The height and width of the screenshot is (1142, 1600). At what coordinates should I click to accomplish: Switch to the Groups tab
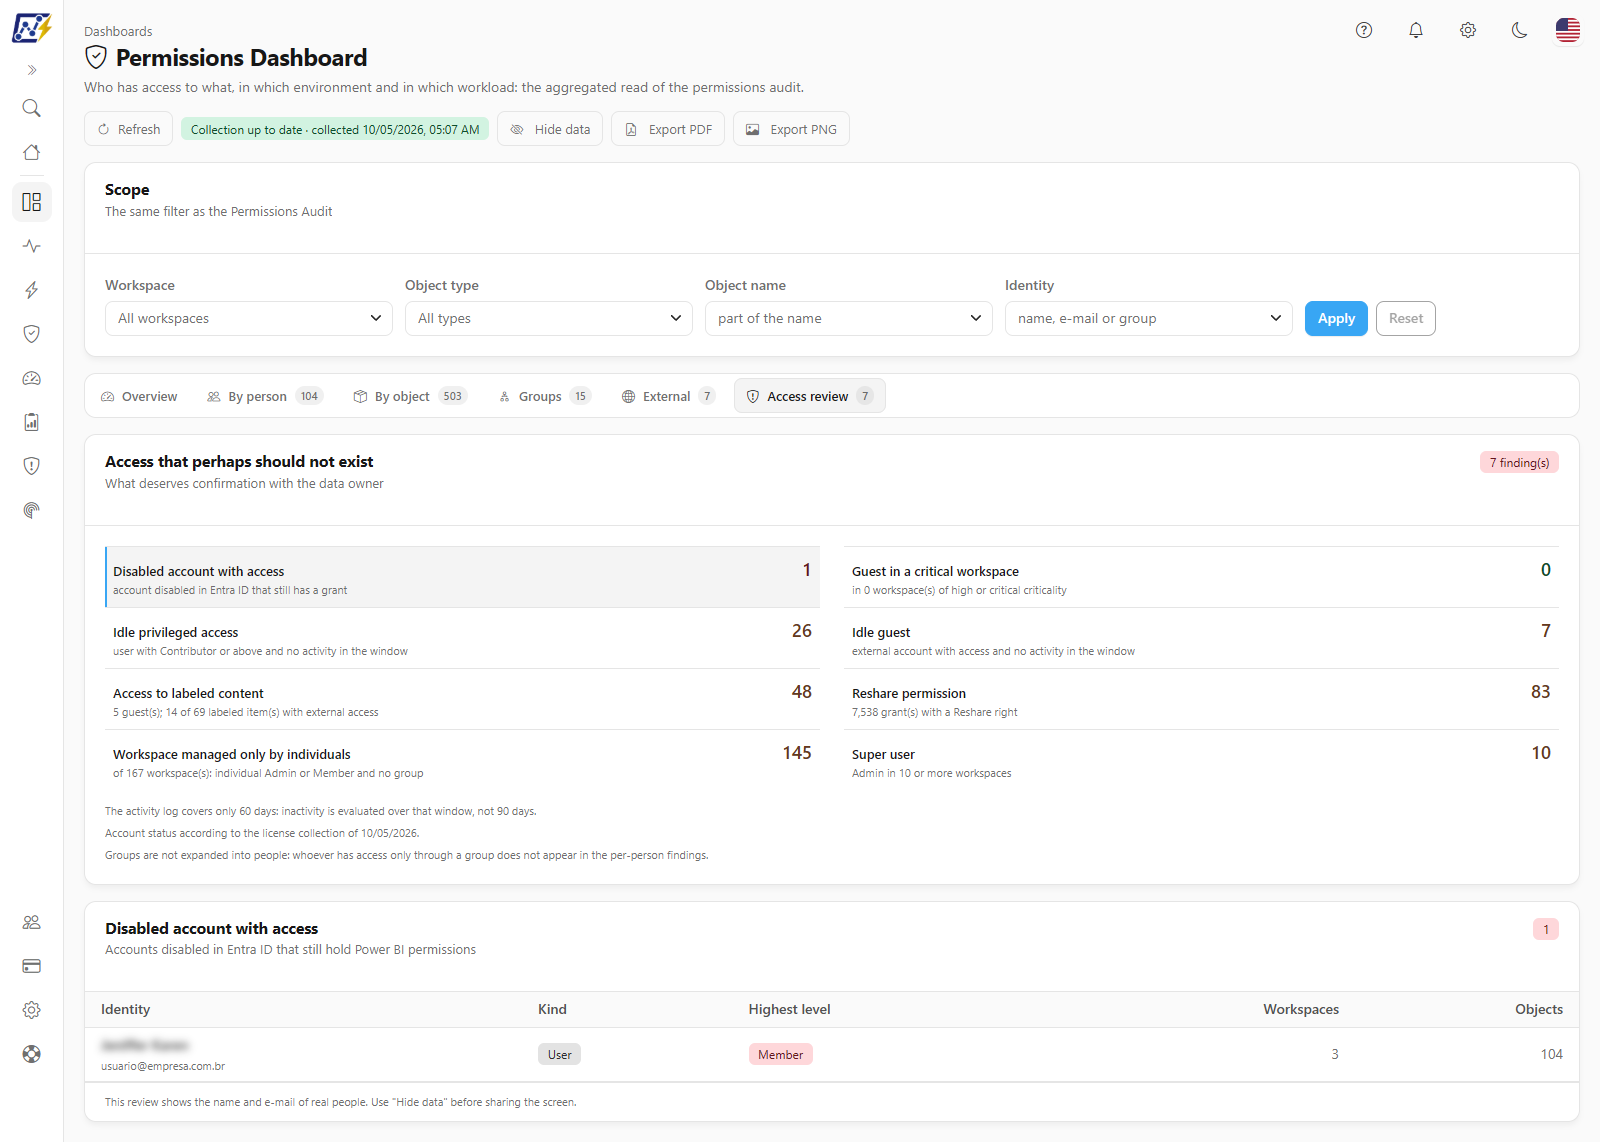(545, 396)
